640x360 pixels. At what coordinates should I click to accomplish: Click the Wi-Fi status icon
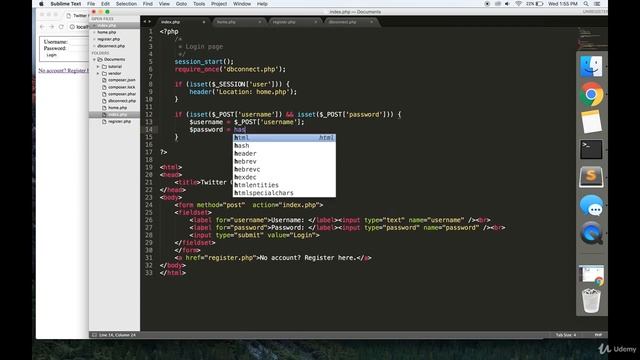[x=518, y=4]
